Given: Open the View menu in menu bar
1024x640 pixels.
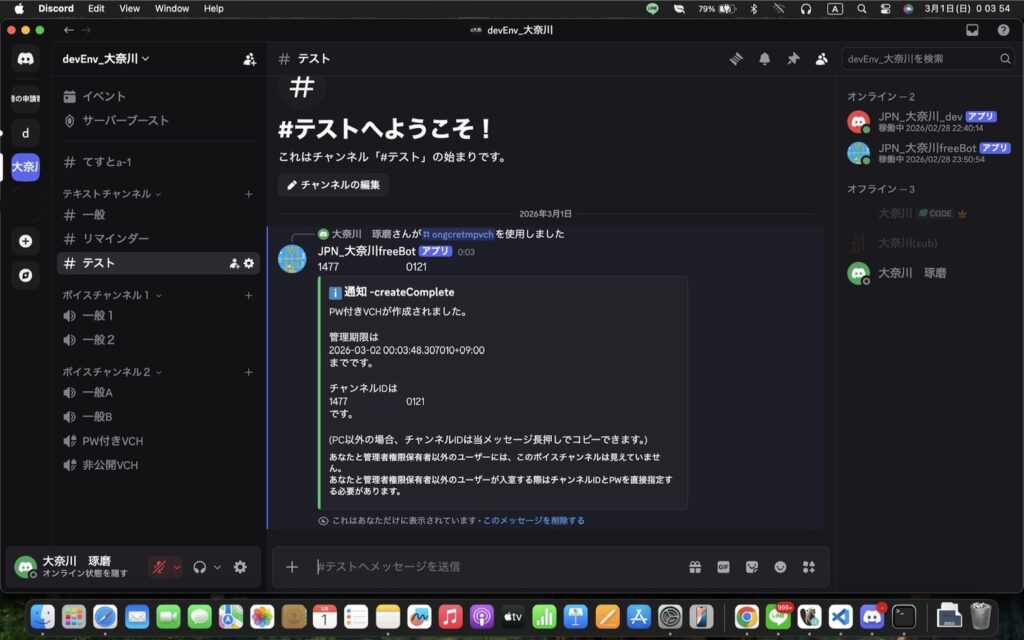Looking at the screenshot, I should 130,8.
